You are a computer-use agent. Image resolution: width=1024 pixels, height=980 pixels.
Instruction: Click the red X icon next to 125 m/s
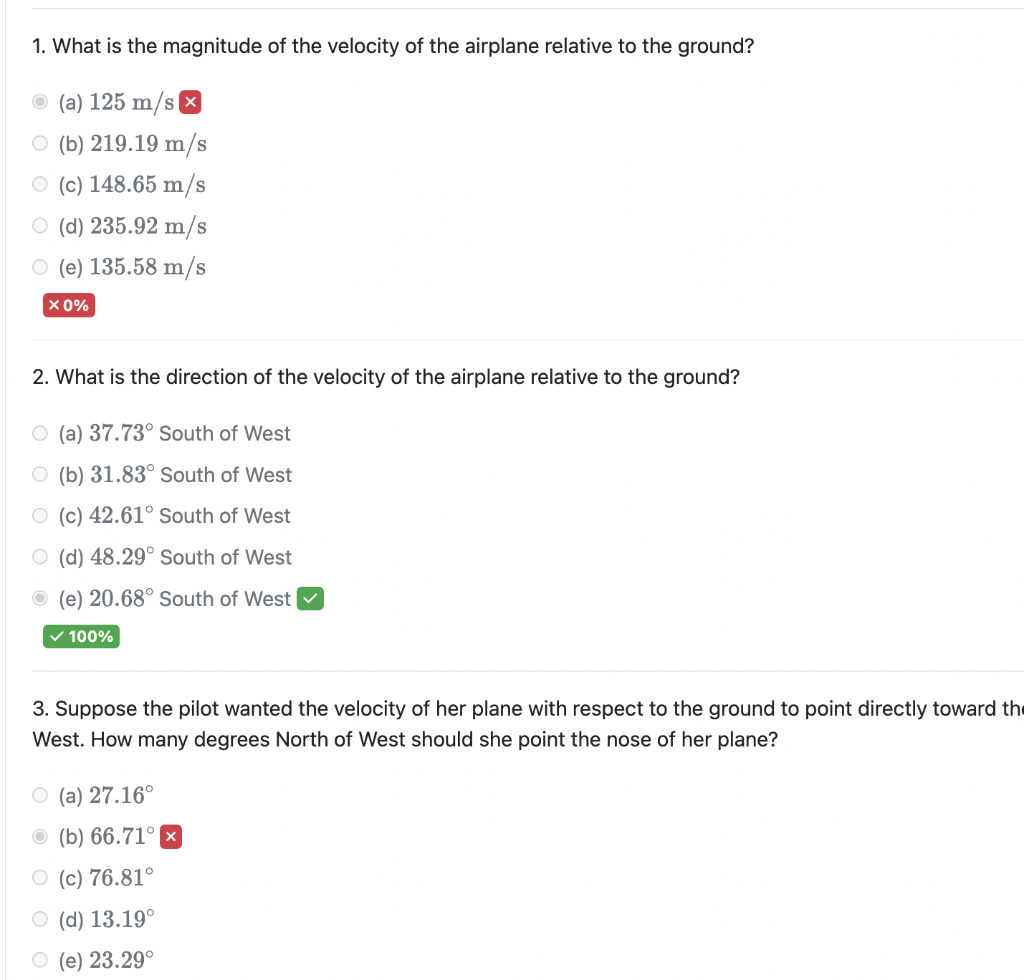tap(190, 101)
